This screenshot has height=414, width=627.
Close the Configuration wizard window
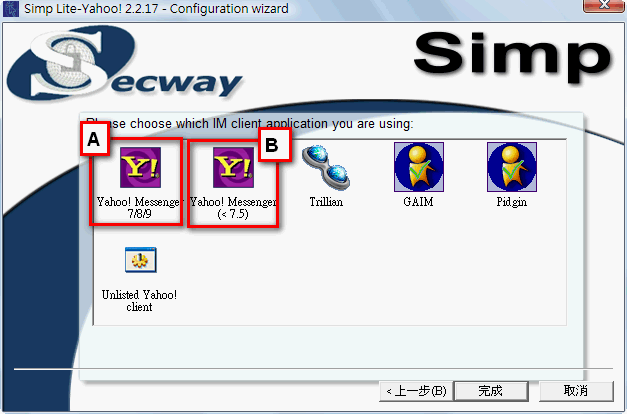[604, 6]
